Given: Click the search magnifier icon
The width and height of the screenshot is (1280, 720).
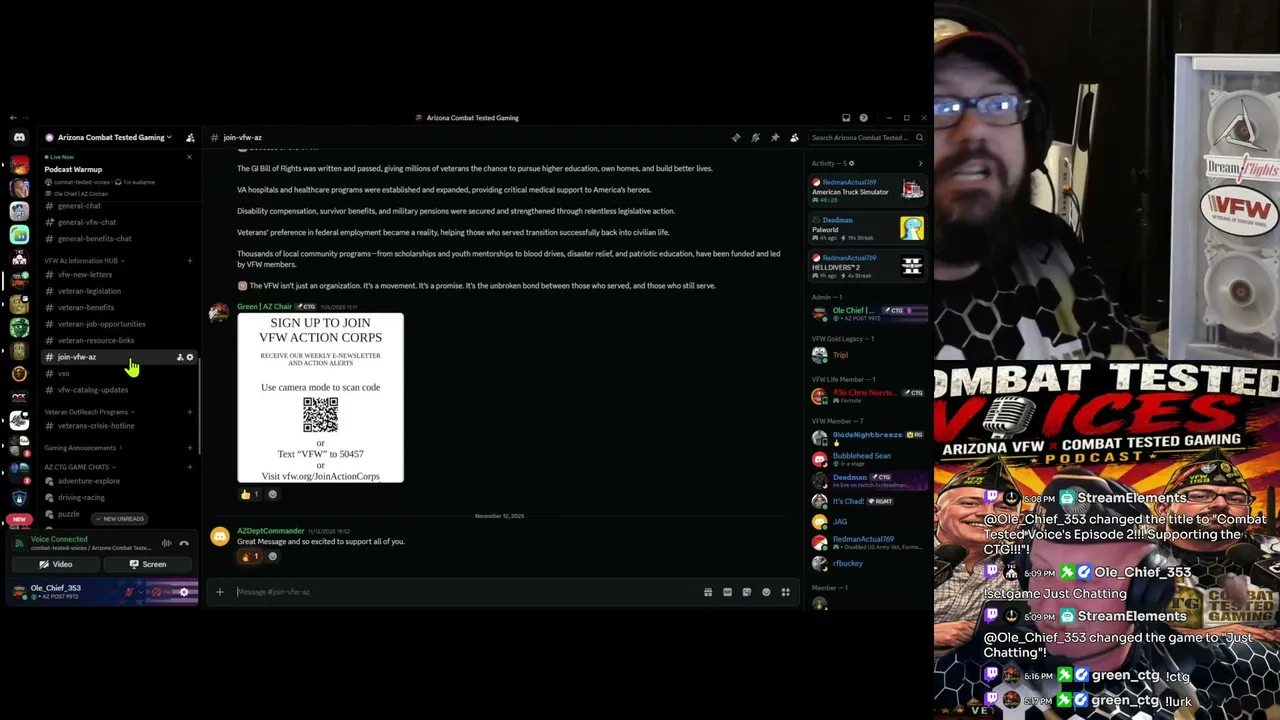Looking at the screenshot, I should coord(919,137).
